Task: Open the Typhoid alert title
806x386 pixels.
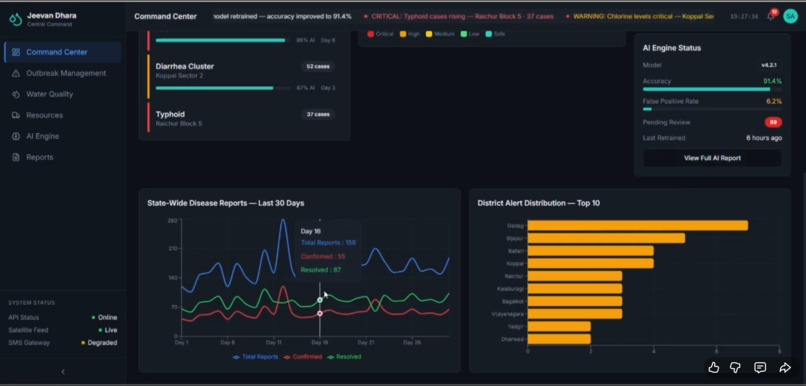Action: pyautogui.click(x=170, y=114)
